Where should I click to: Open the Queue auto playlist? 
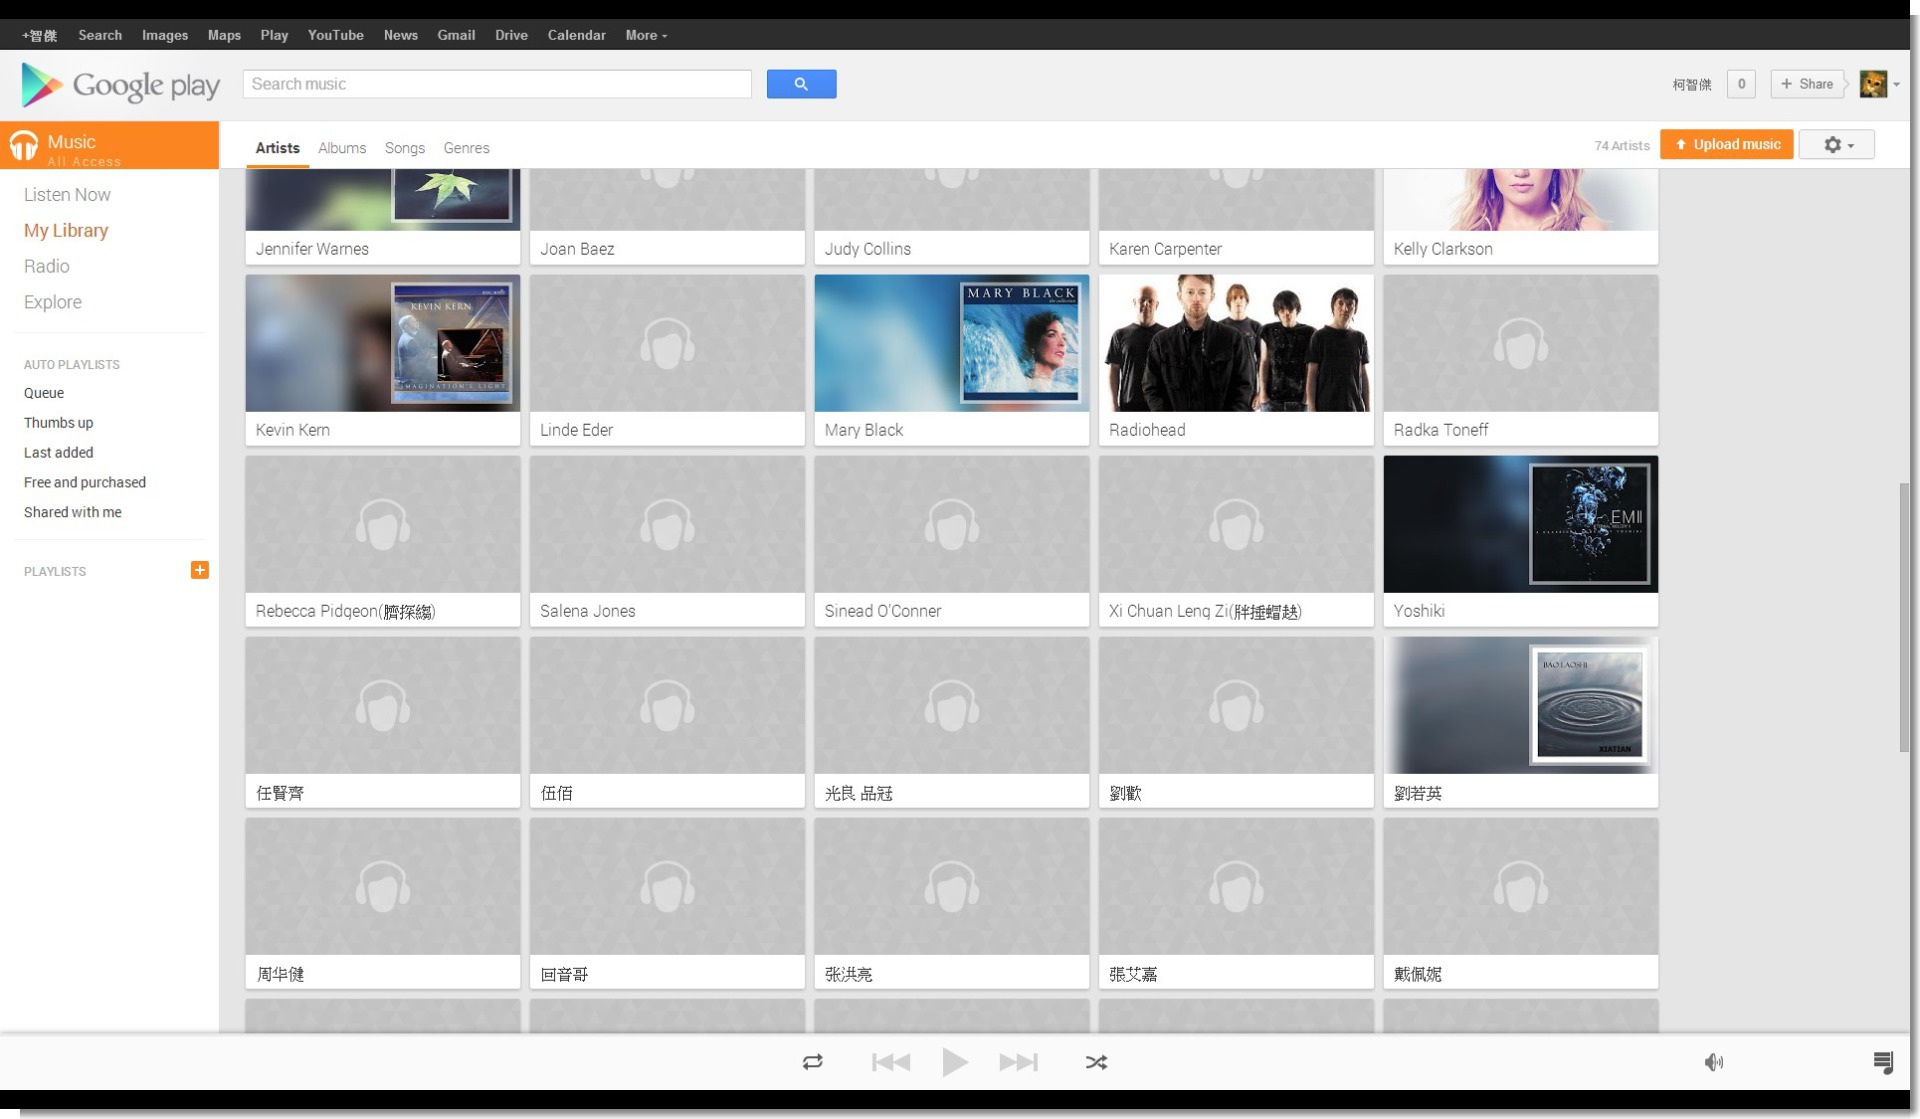[x=44, y=393]
